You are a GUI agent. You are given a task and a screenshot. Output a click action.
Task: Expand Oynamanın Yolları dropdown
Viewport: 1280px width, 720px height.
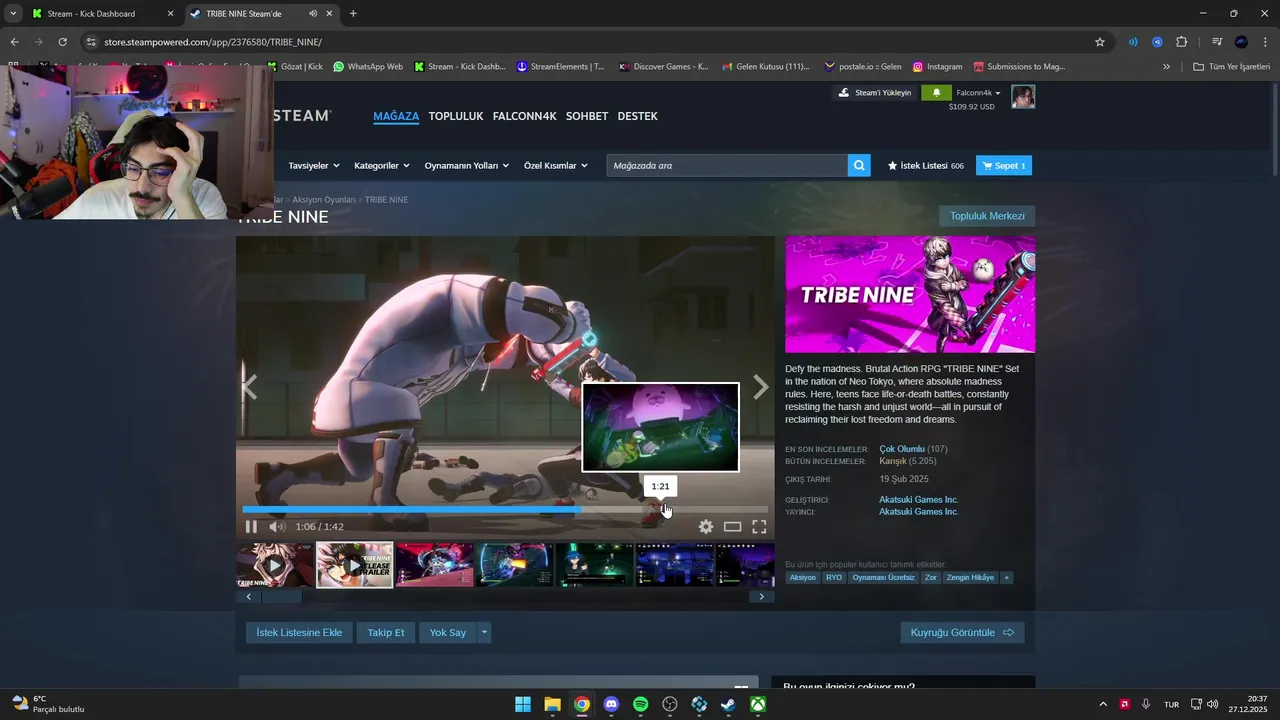point(467,165)
